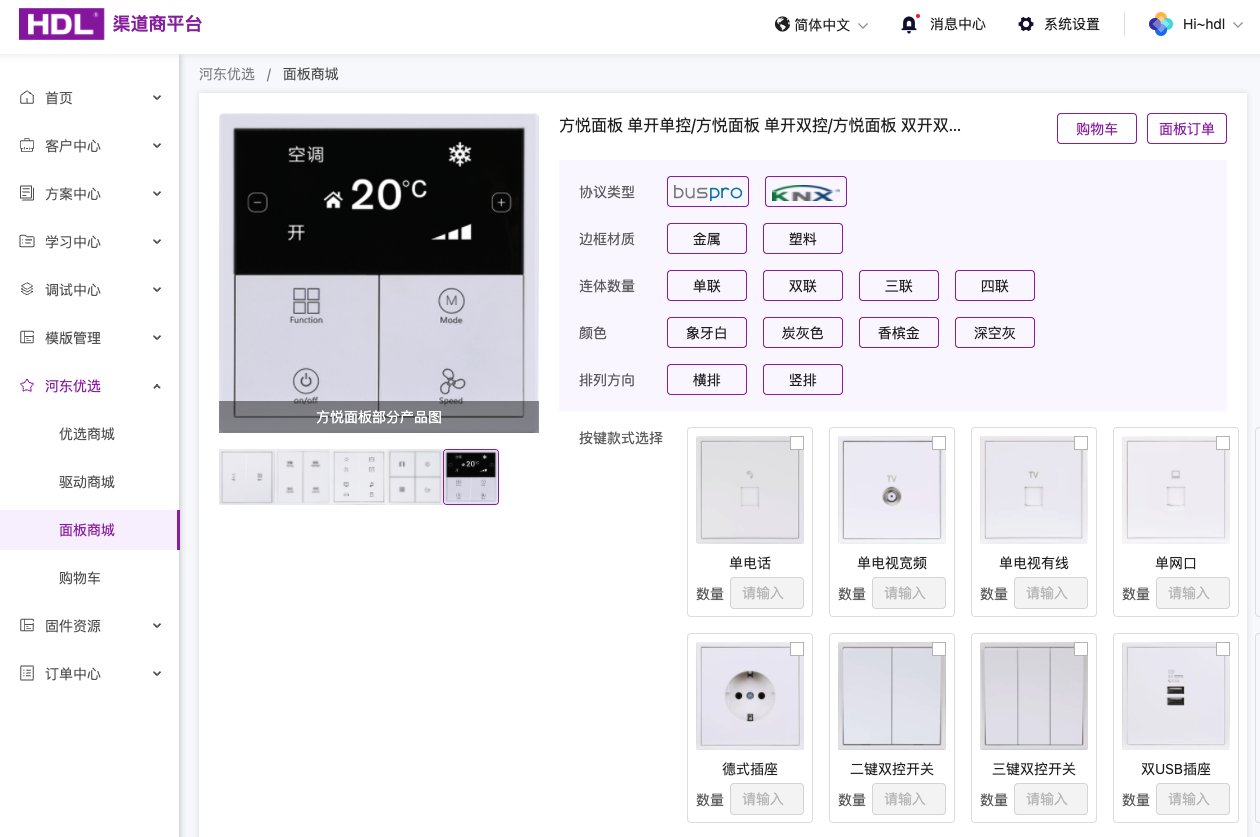Click the 首页 home icon
The image size is (1260, 837).
(27, 97)
